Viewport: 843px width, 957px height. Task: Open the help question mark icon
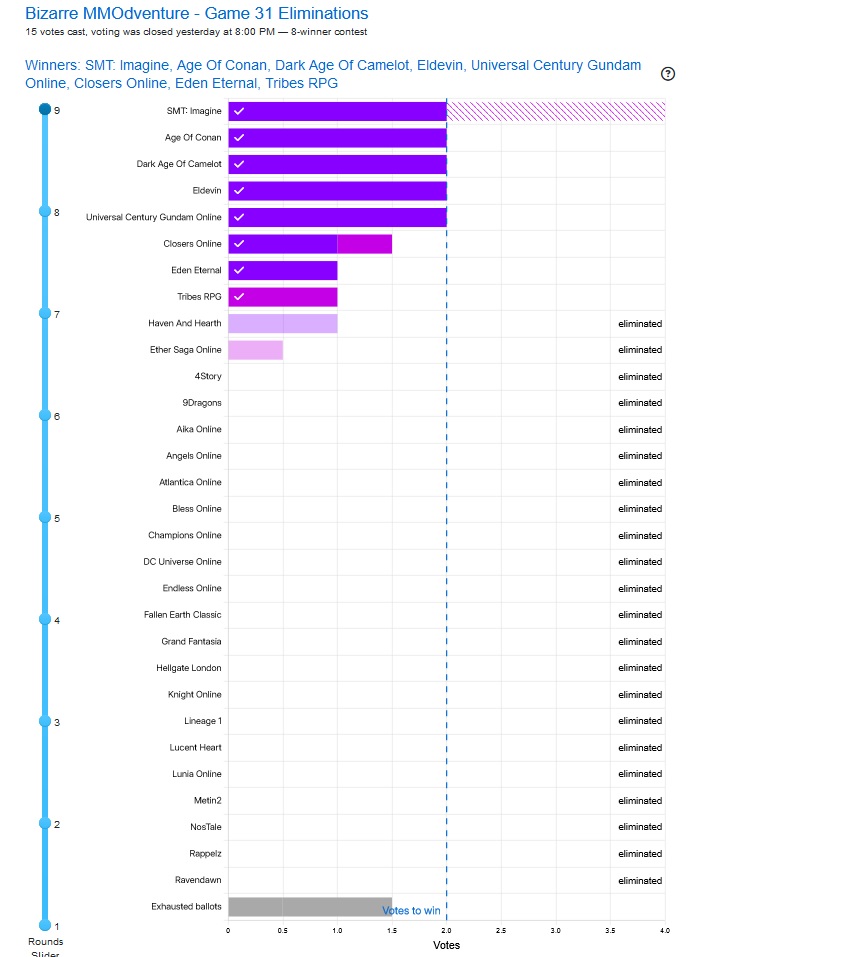coord(668,74)
